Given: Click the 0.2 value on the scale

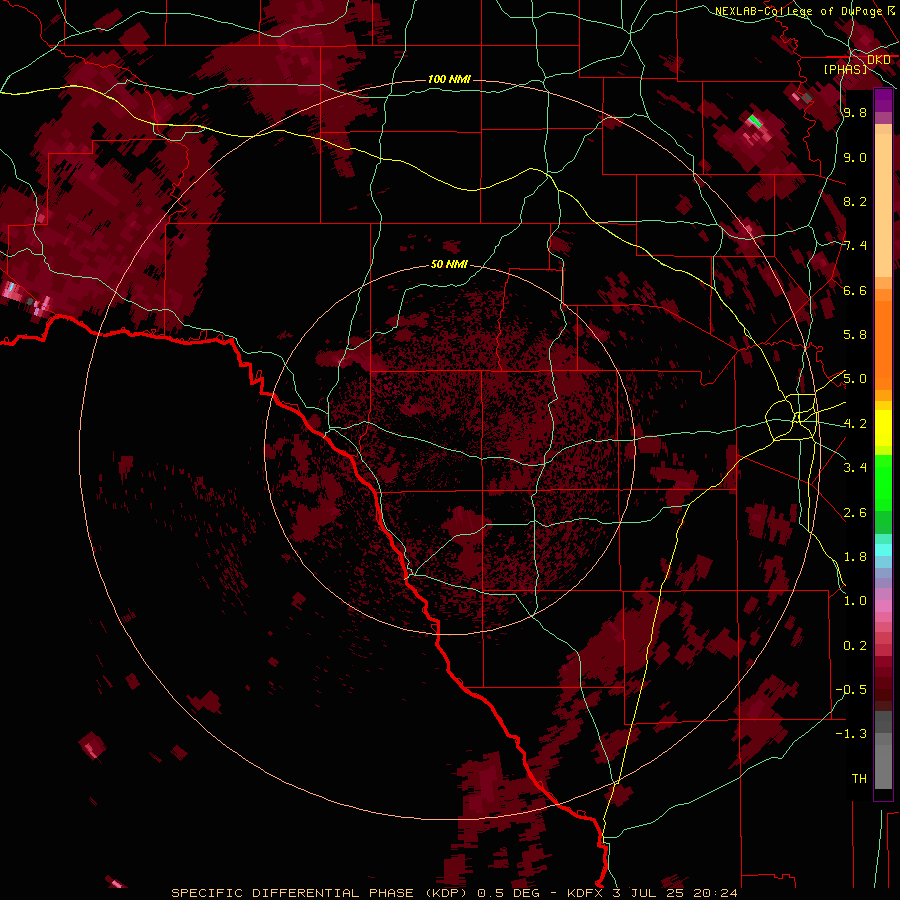Looking at the screenshot, I should 855,646.
